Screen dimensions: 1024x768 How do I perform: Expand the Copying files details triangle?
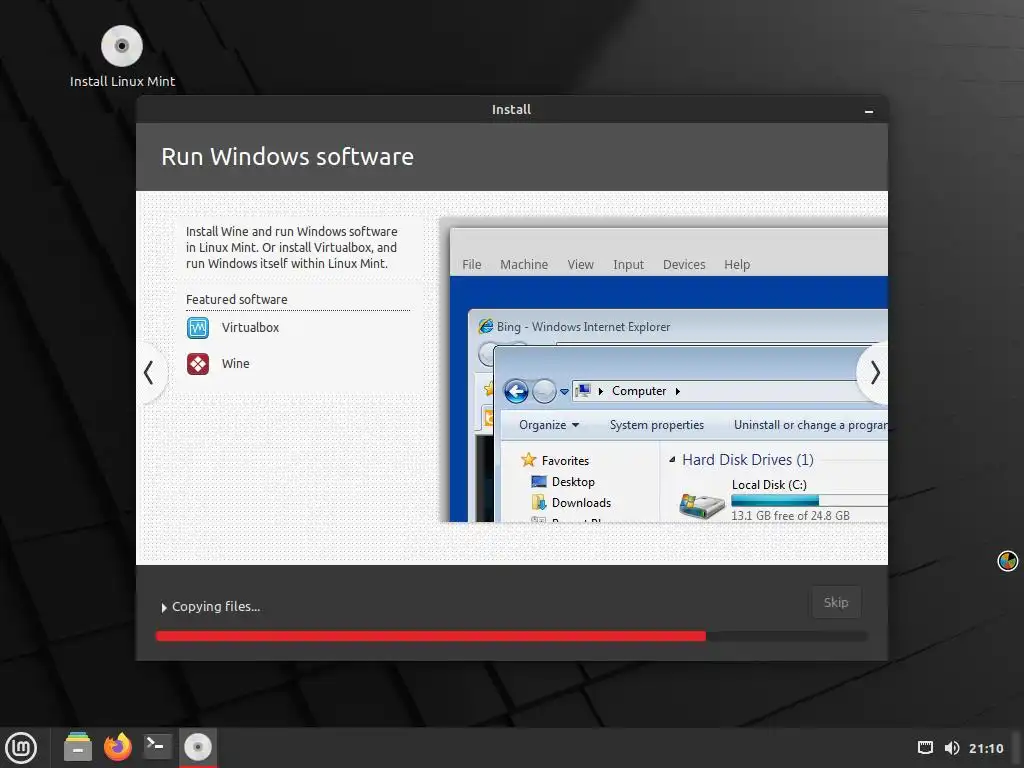(x=164, y=607)
